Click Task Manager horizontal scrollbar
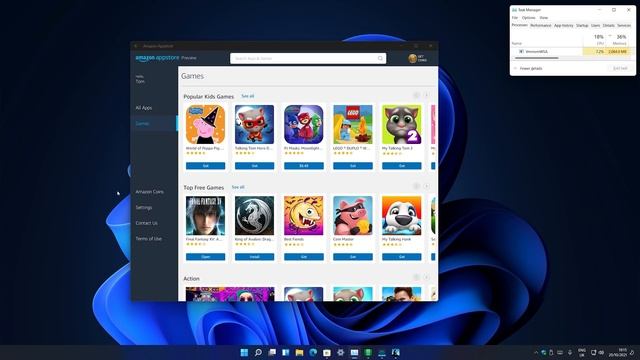Screen dimensions: 640x360 pyautogui.click(x=536, y=58)
